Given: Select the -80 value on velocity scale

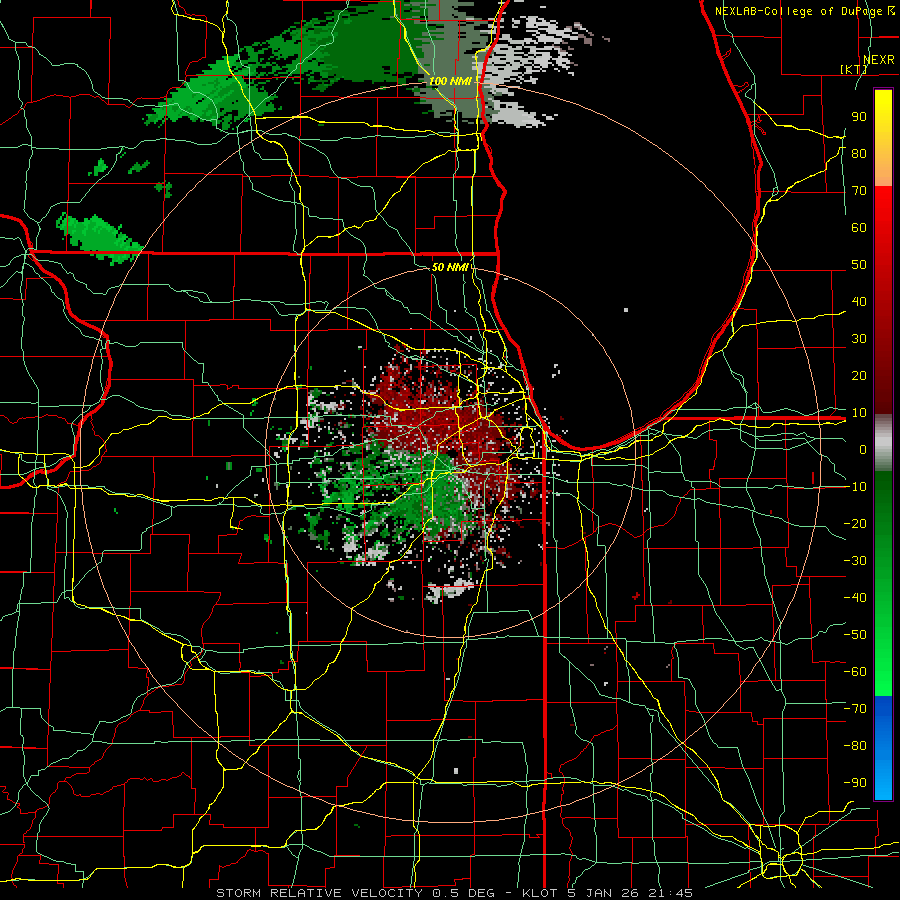Looking at the screenshot, I should pos(855,746).
